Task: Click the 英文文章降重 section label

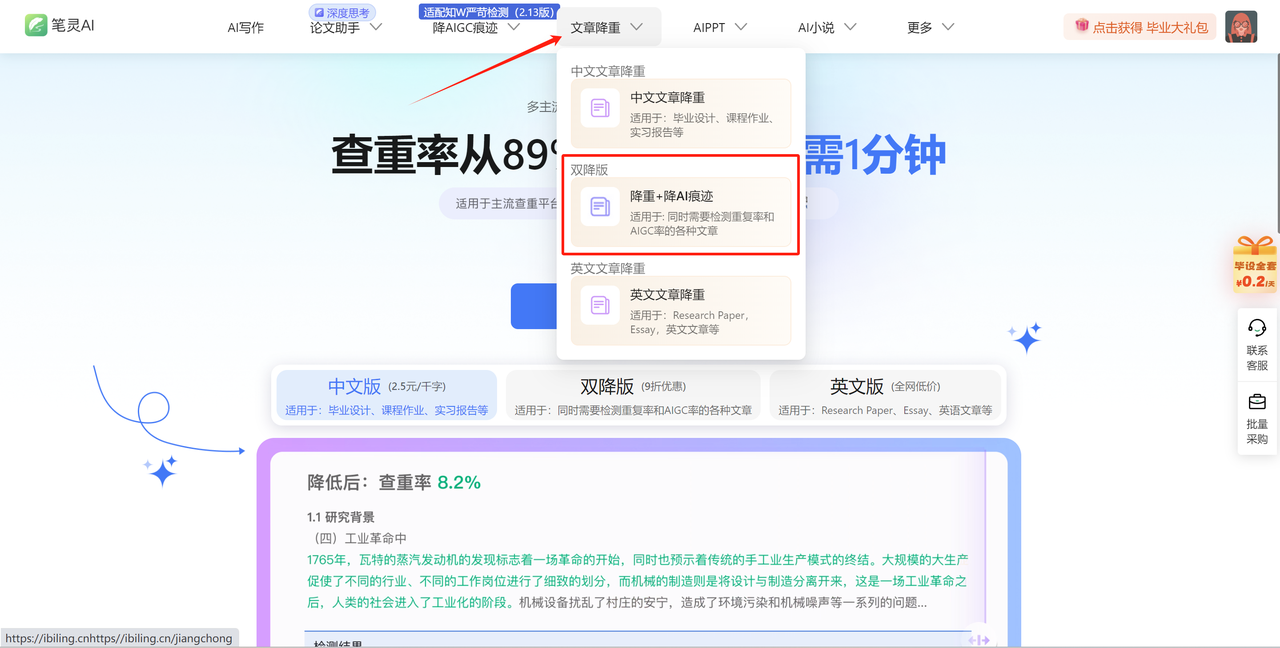Action: [x=608, y=268]
